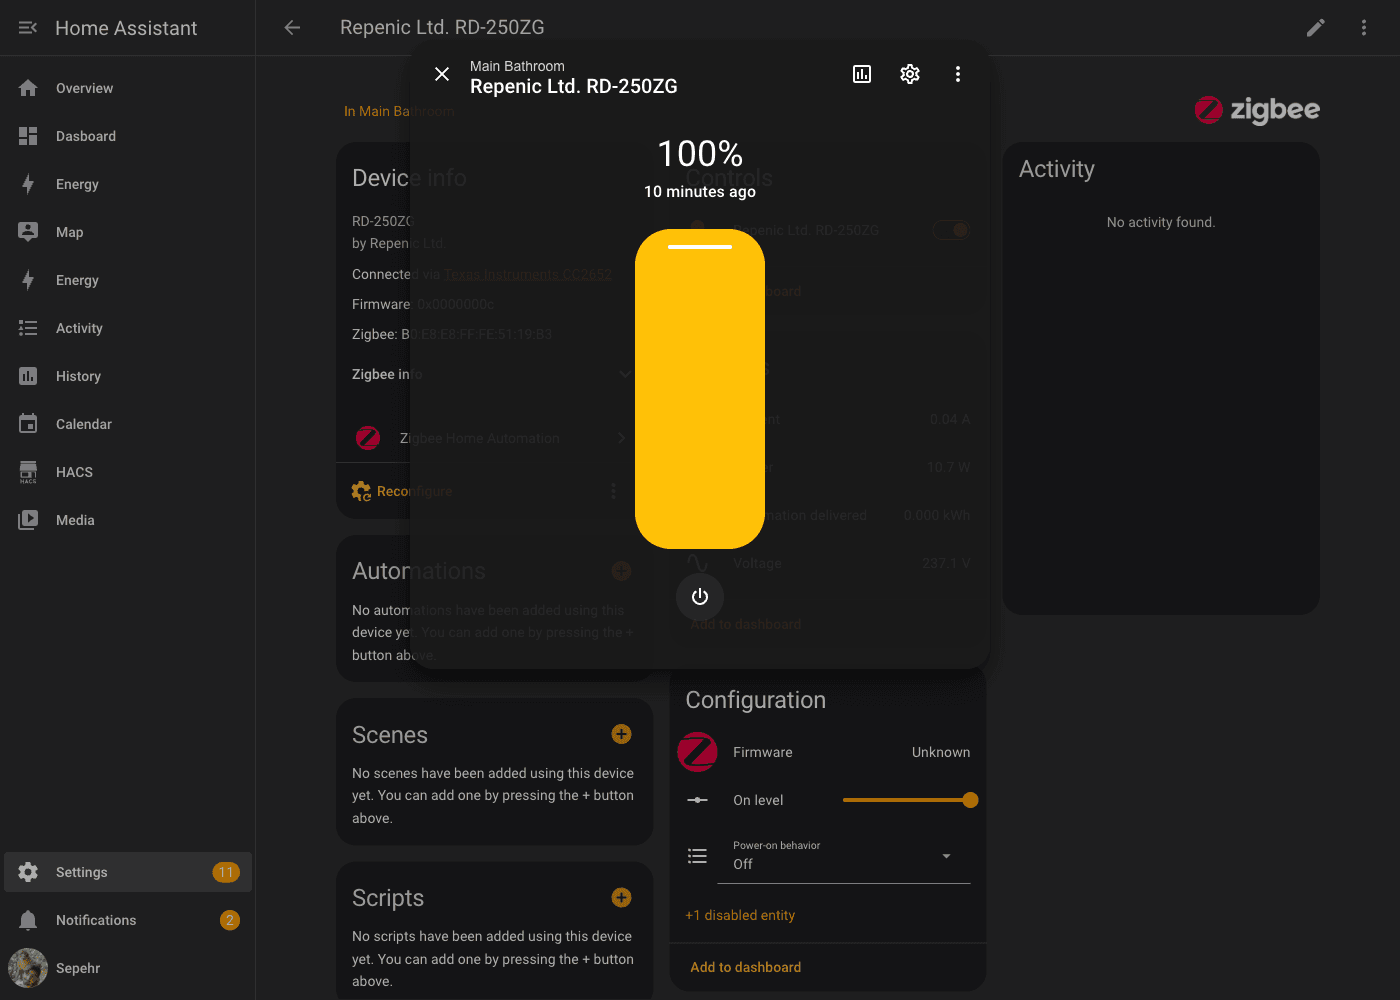Open Settings with 11 badge

[128, 872]
